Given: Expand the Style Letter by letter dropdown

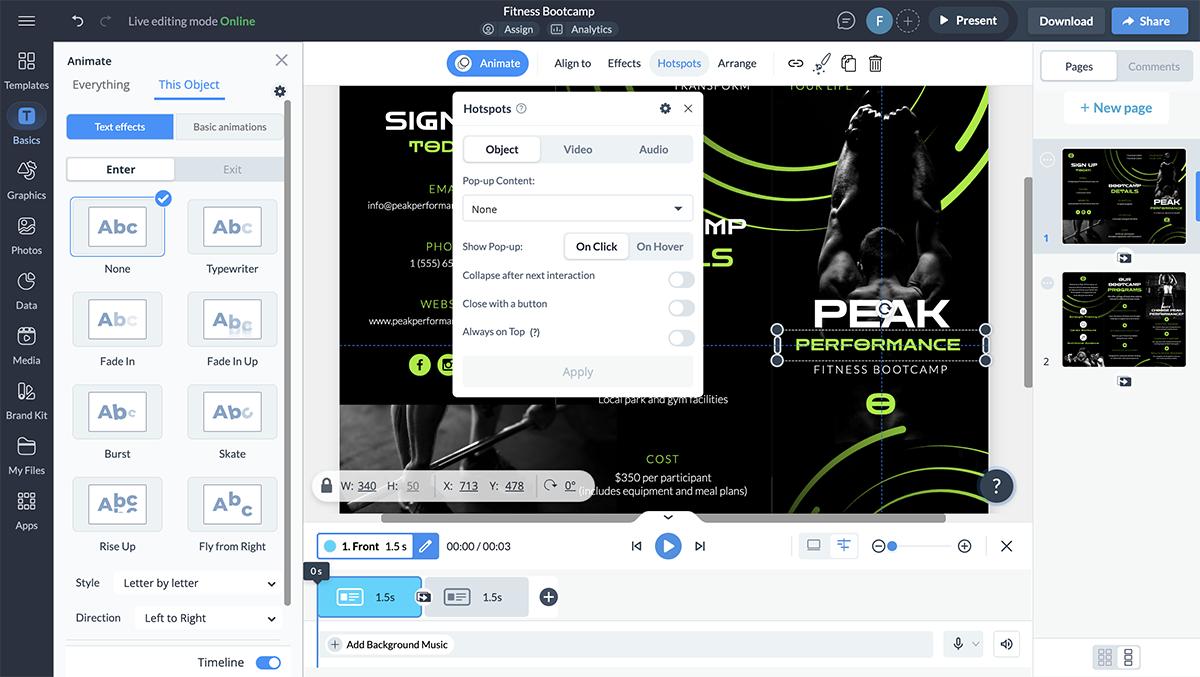Looking at the screenshot, I should pos(199,583).
